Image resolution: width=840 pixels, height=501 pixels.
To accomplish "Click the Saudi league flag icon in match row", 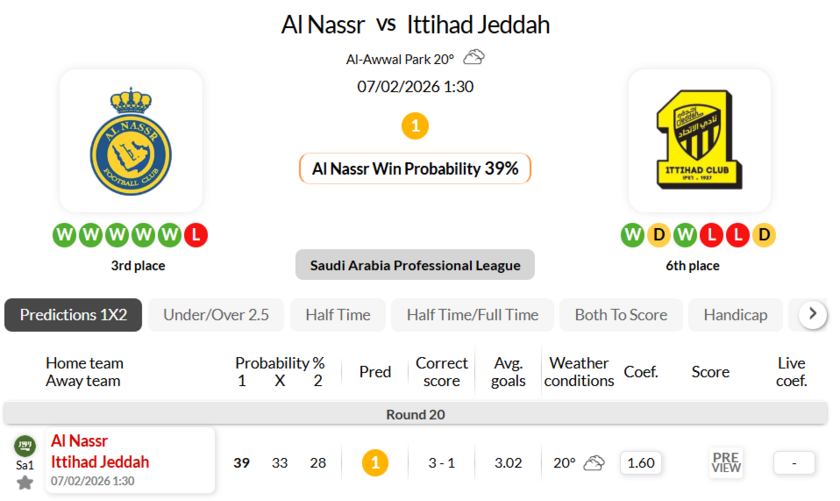I will point(24,446).
